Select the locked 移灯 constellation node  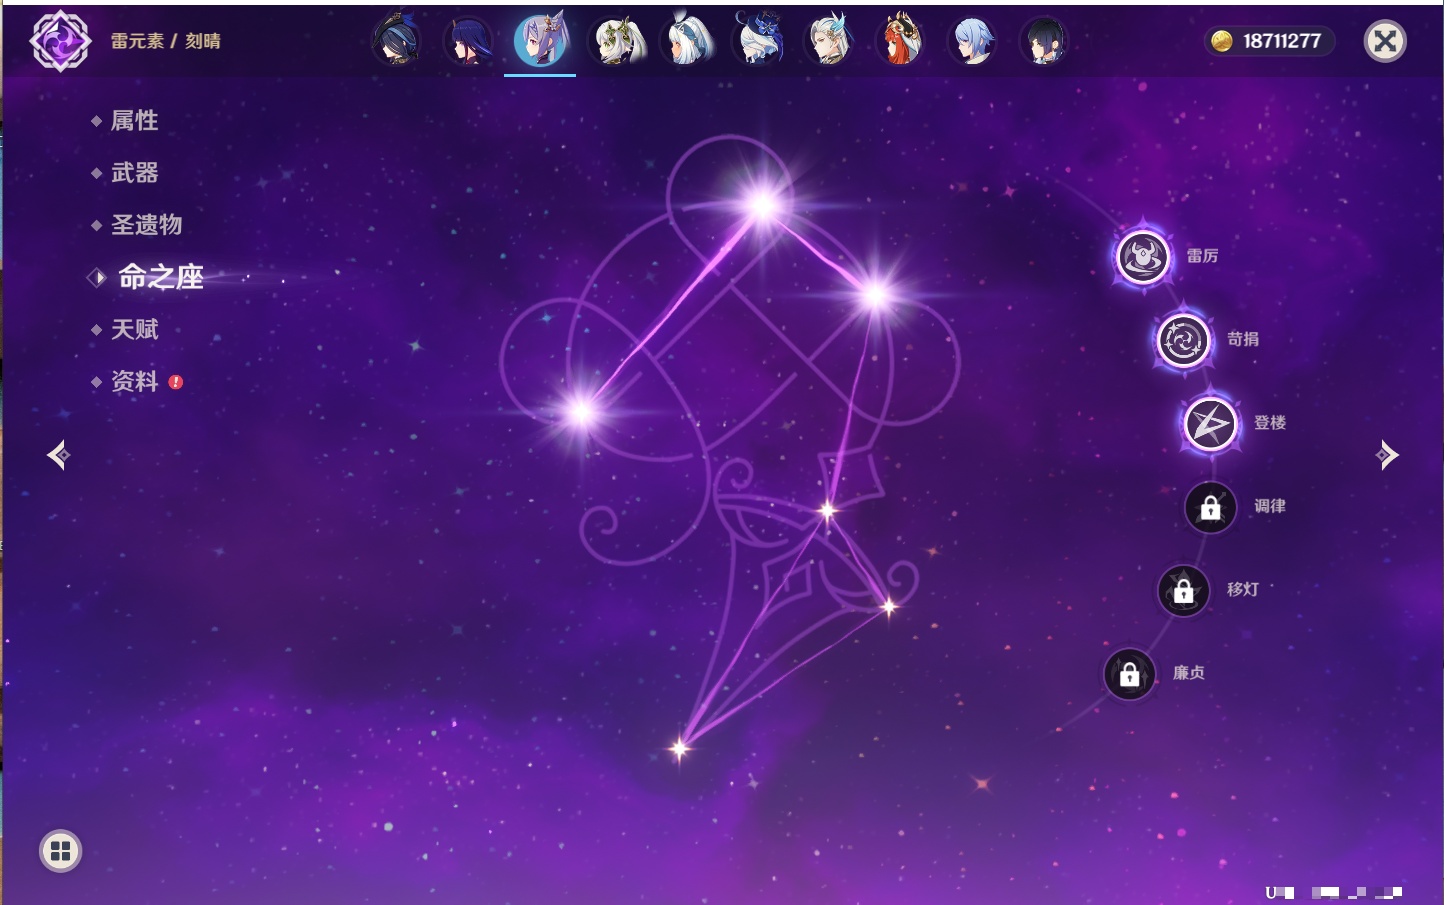(x=1183, y=591)
